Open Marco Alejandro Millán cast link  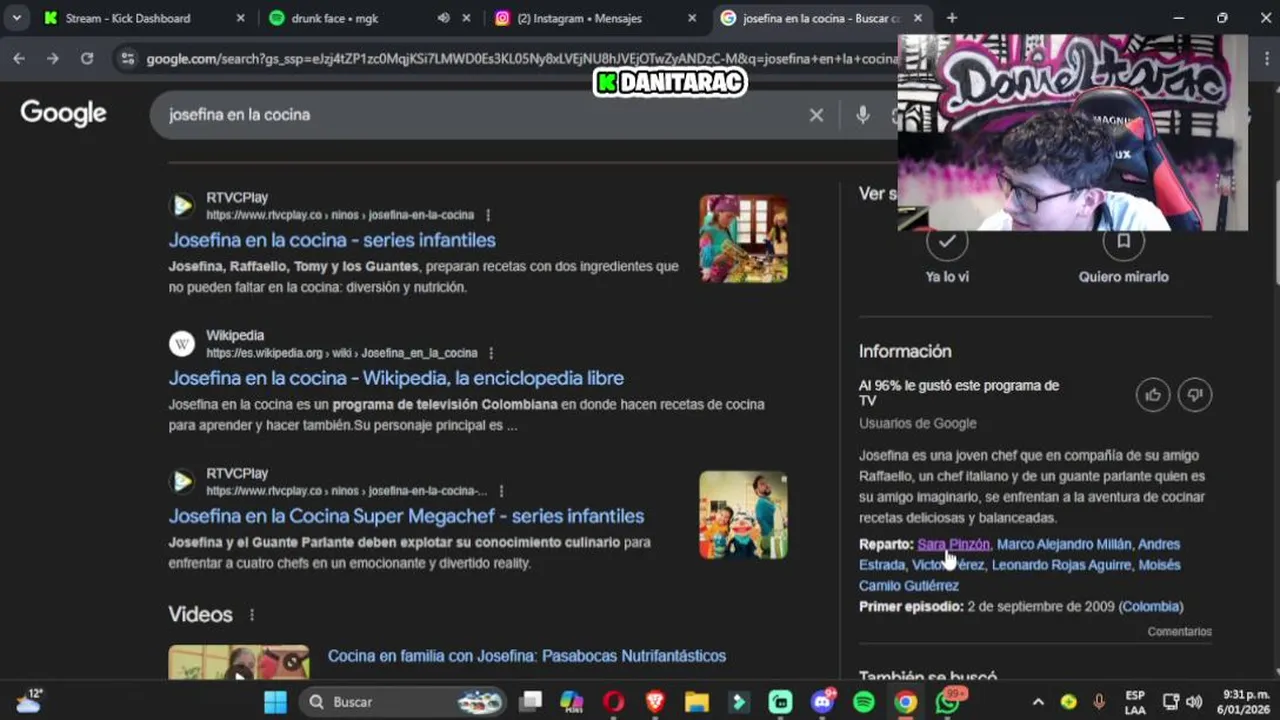1064,544
